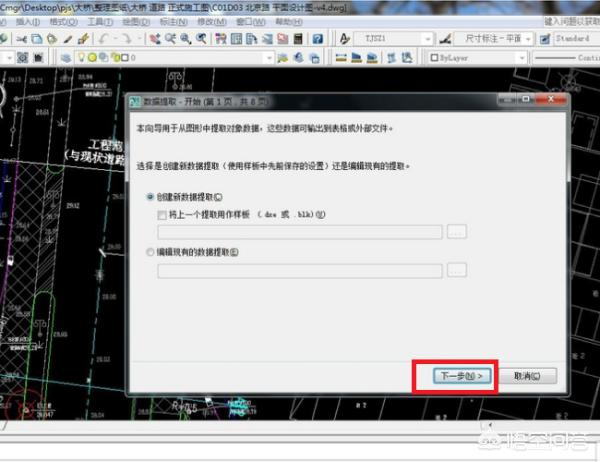600x462 pixels.
Task: Click the Redo arrow in the toolbar
Action: (129, 39)
